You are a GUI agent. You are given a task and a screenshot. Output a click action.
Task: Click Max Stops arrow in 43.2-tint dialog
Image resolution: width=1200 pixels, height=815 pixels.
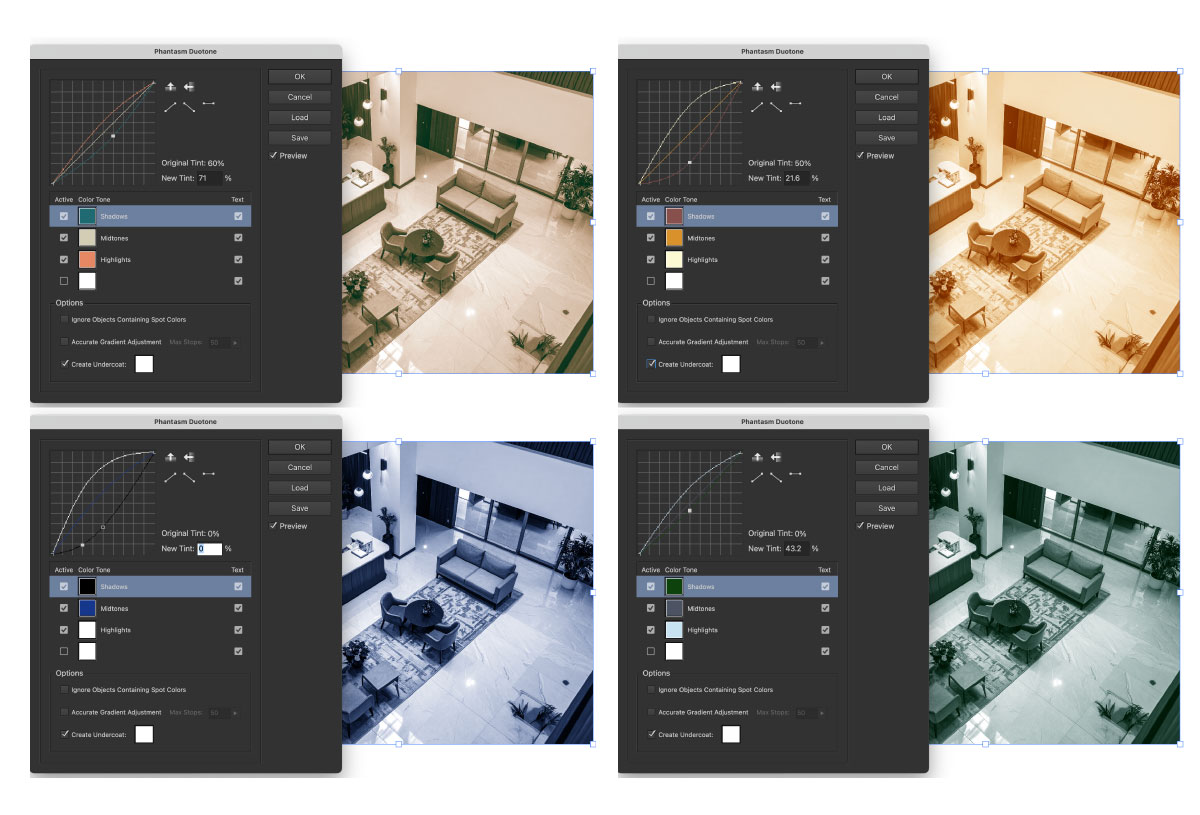pos(822,712)
